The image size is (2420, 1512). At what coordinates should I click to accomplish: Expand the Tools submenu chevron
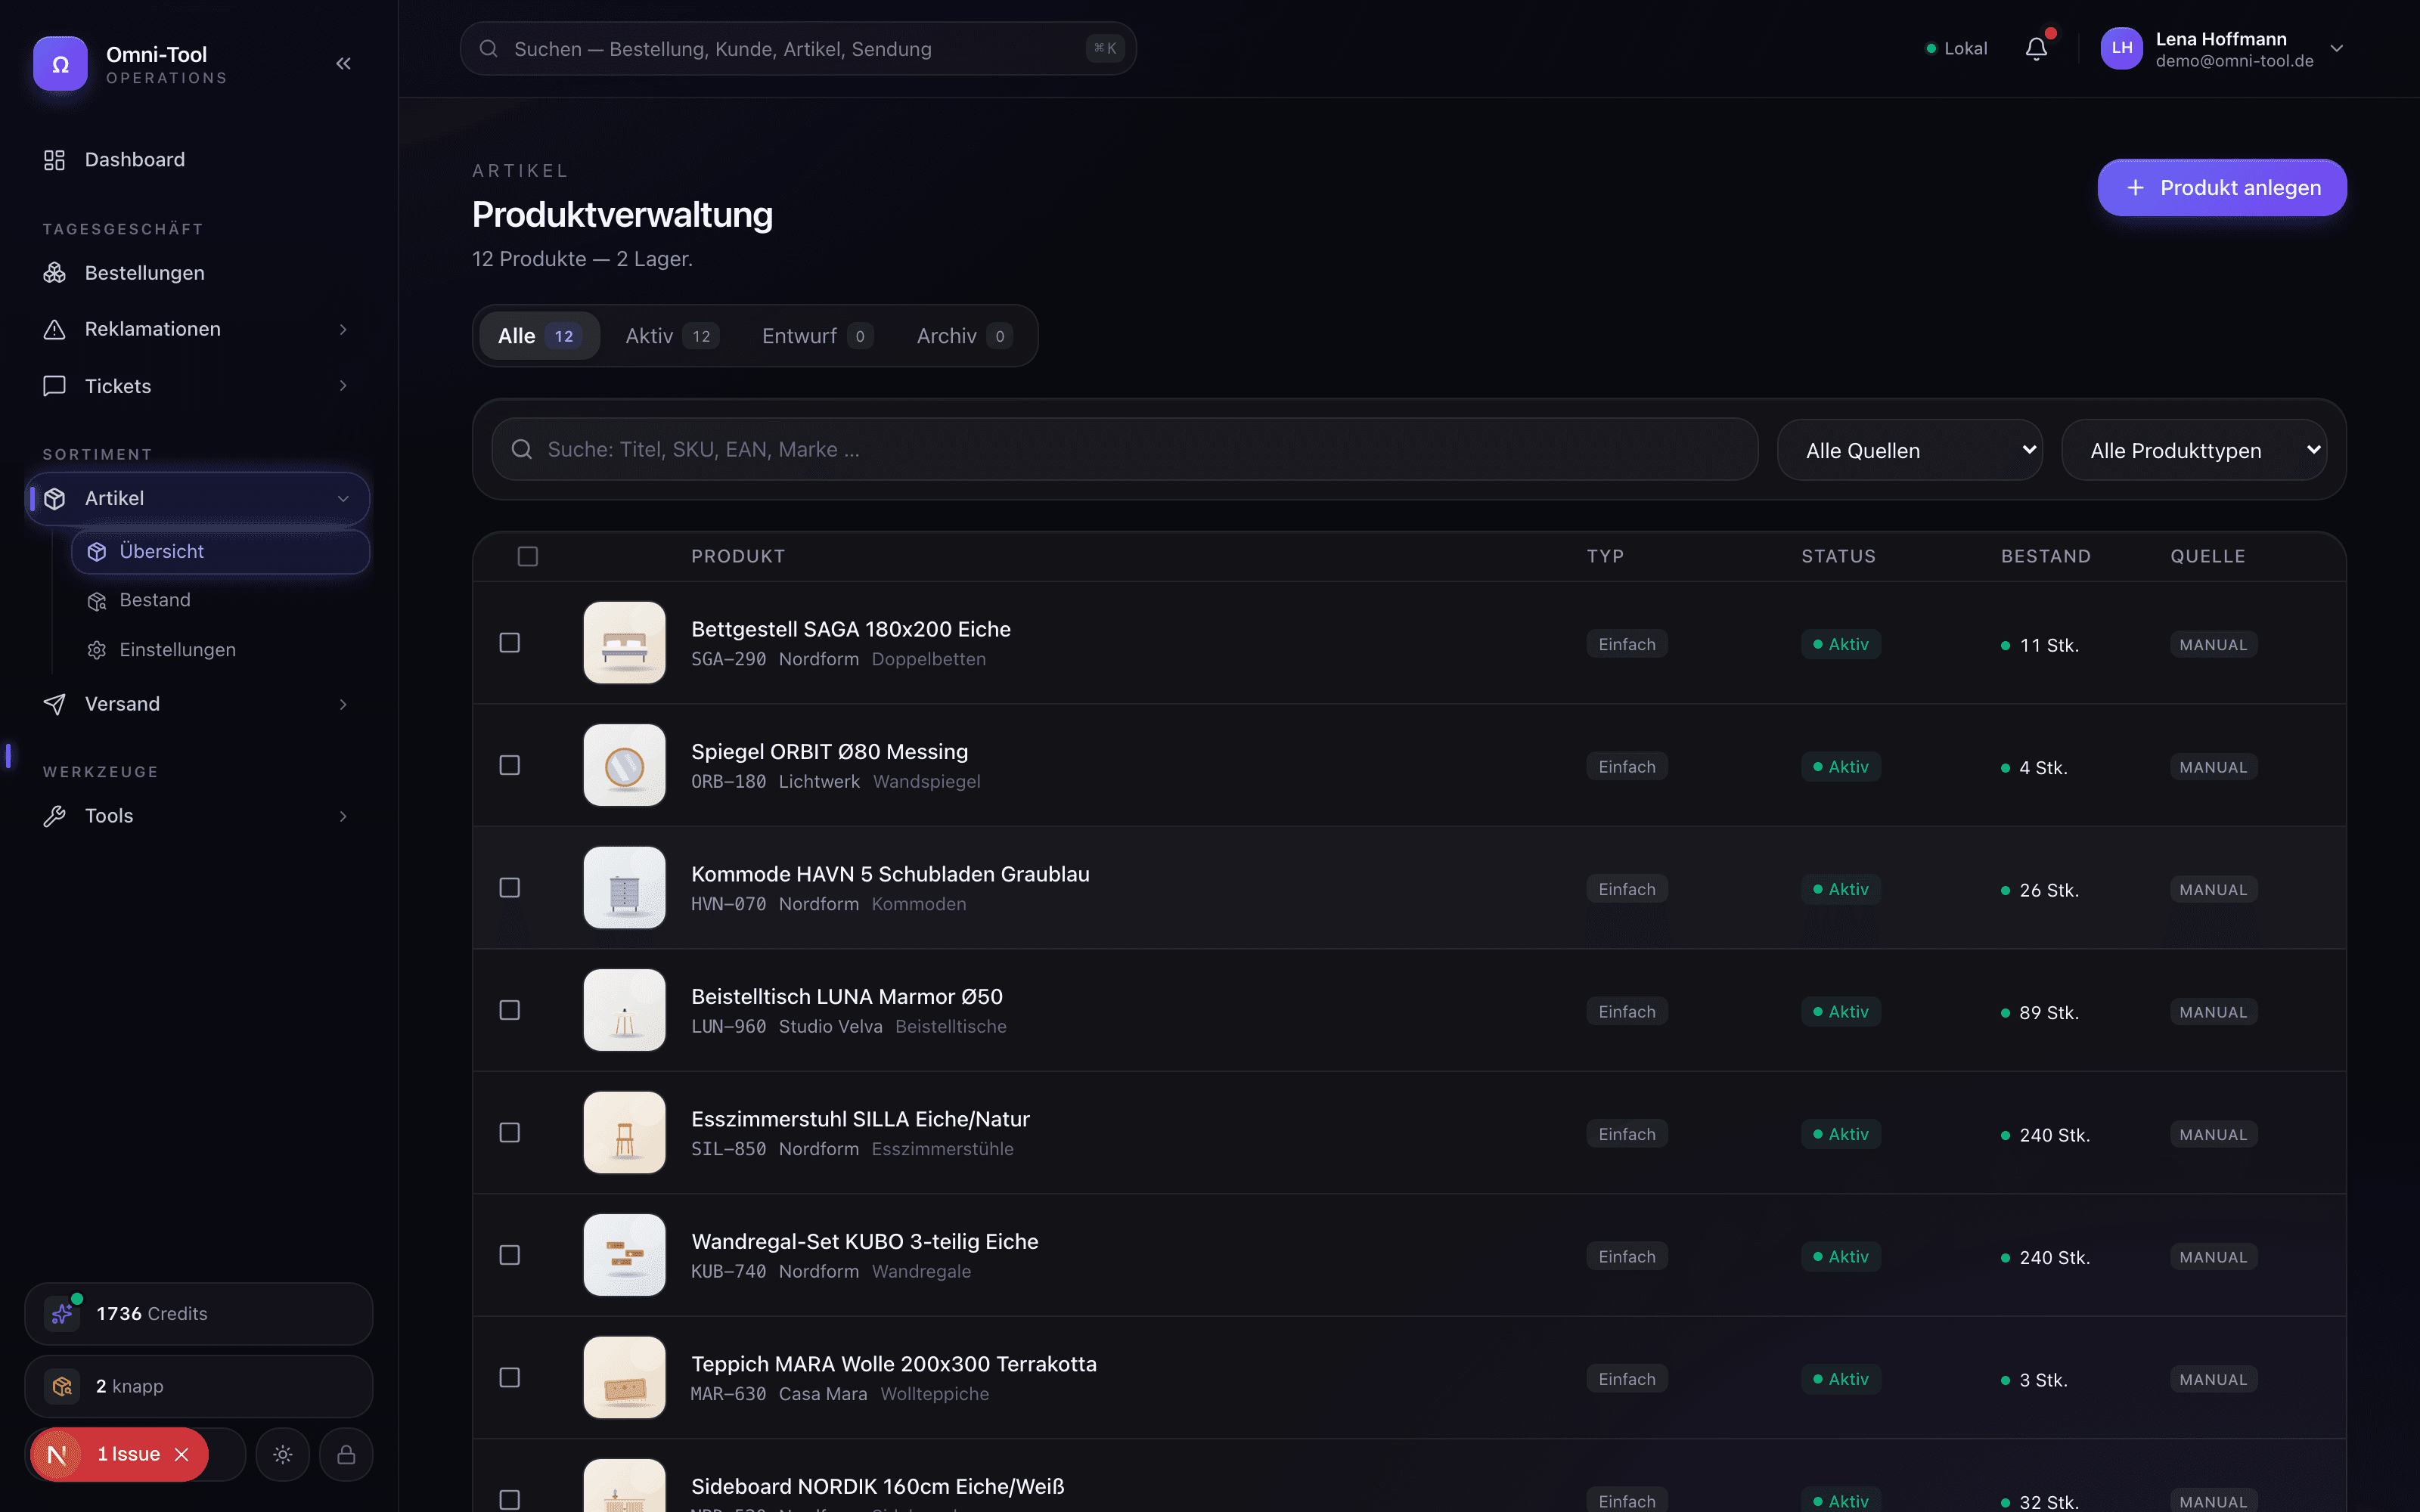pyautogui.click(x=343, y=816)
